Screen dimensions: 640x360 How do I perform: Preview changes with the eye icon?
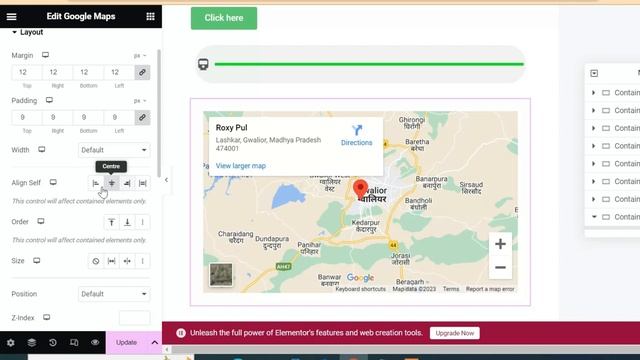(x=95, y=342)
